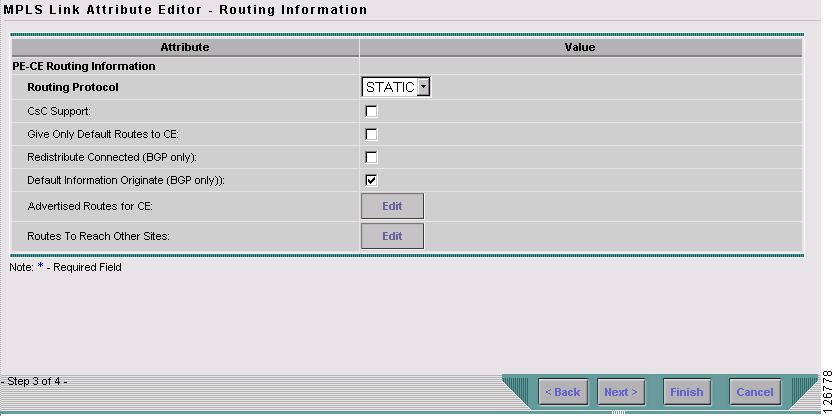This screenshot has width=835, height=416.
Task: Edit Routes To Reach Other Sites
Action: [392, 236]
